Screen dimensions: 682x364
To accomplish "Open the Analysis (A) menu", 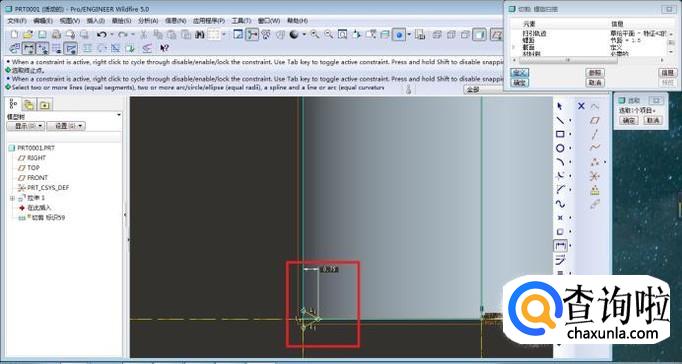I will 148,20.
